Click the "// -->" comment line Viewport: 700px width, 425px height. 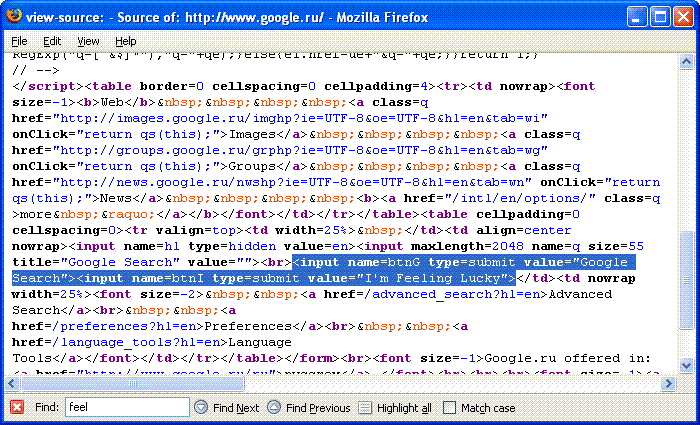click(36, 71)
